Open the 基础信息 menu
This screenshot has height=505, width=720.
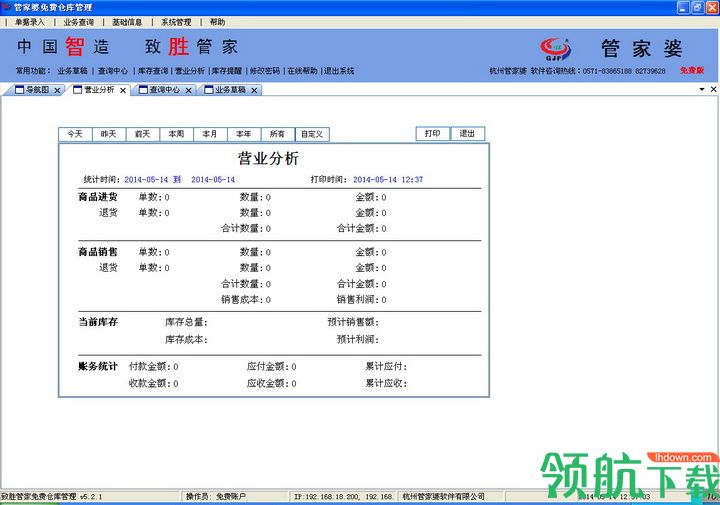pos(127,22)
